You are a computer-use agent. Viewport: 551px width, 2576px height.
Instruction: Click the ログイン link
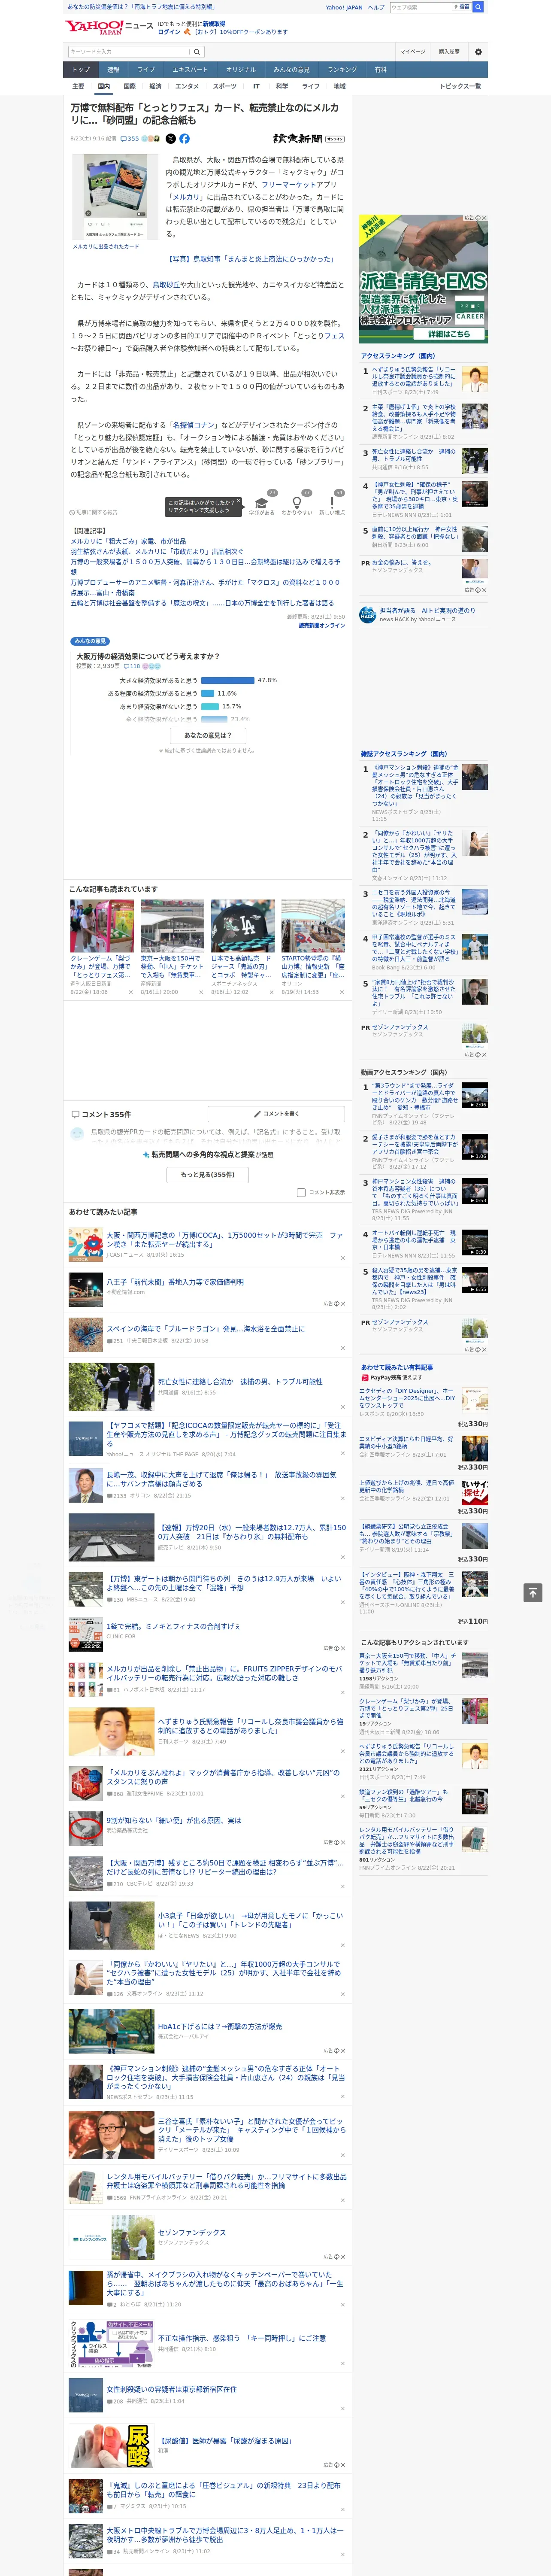click(x=169, y=32)
